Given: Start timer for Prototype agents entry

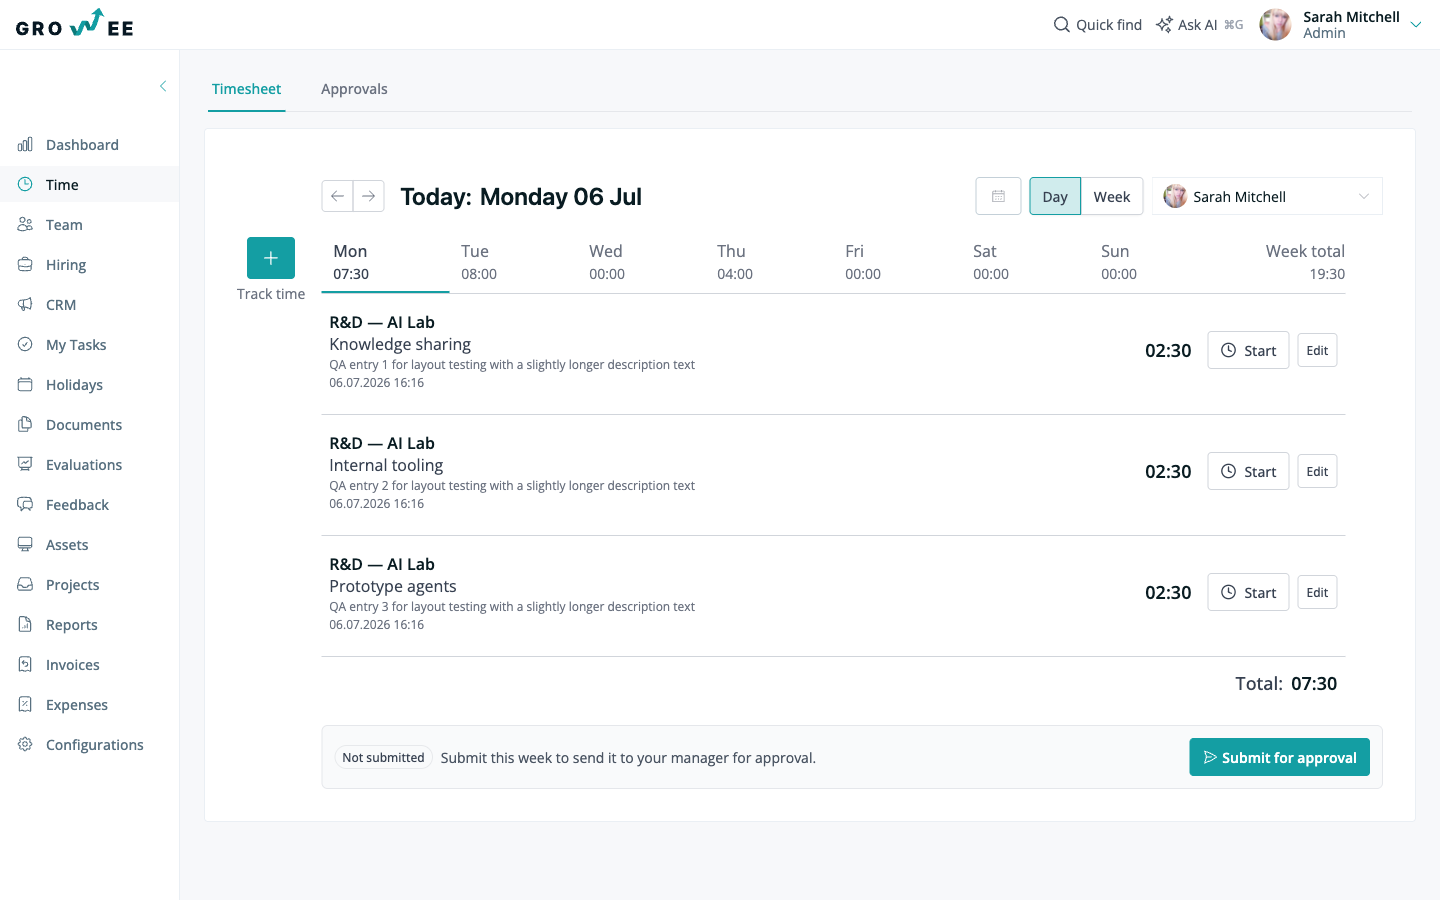Looking at the screenshot, I should pyautogui.click(x=1248, y=592).
